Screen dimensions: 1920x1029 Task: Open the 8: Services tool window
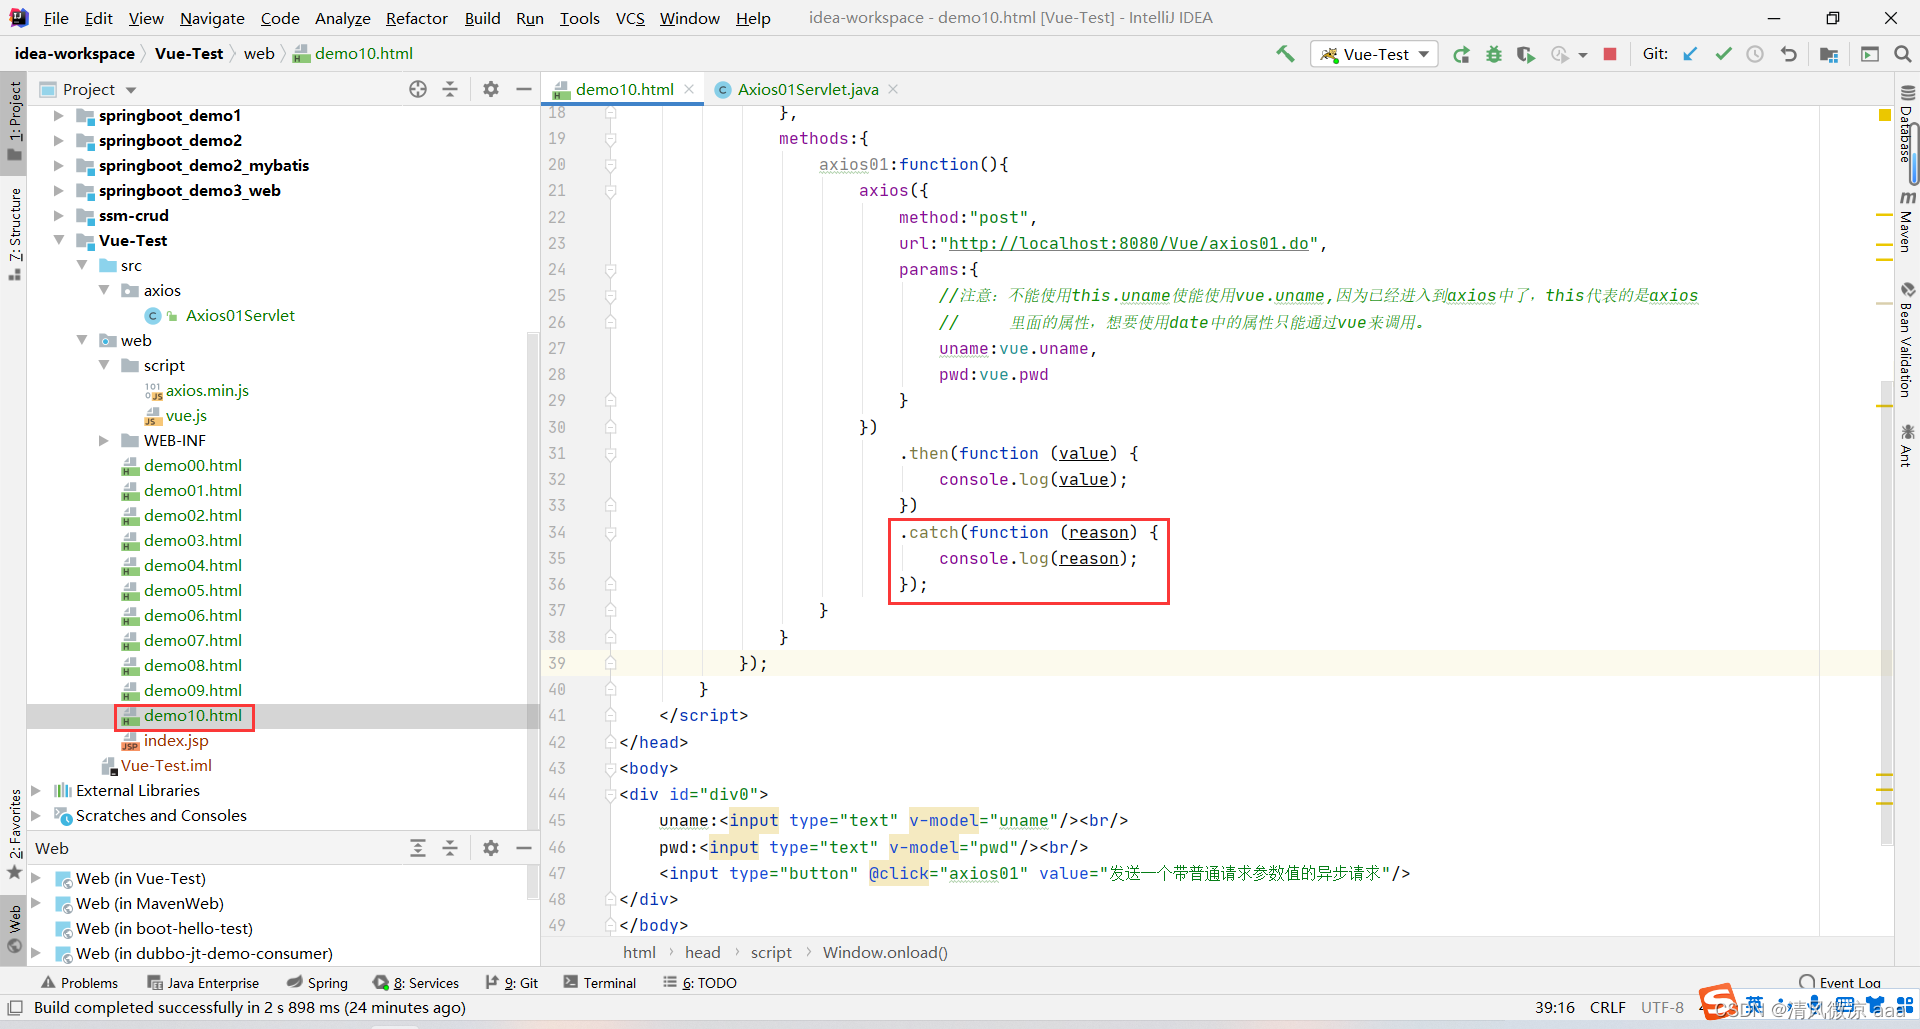pos(415,983)
